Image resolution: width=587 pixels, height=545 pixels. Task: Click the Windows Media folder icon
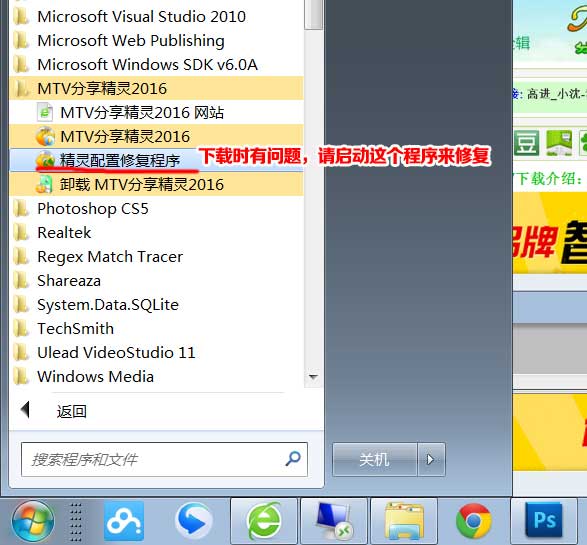click(21, 376)
